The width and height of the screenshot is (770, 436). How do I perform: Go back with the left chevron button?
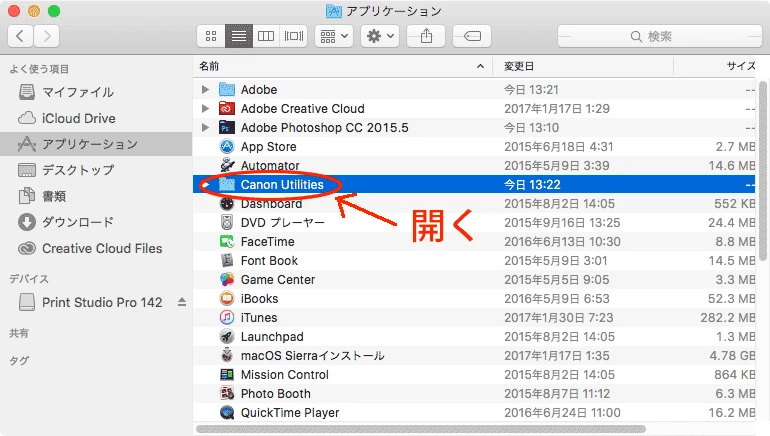(21, 36)
